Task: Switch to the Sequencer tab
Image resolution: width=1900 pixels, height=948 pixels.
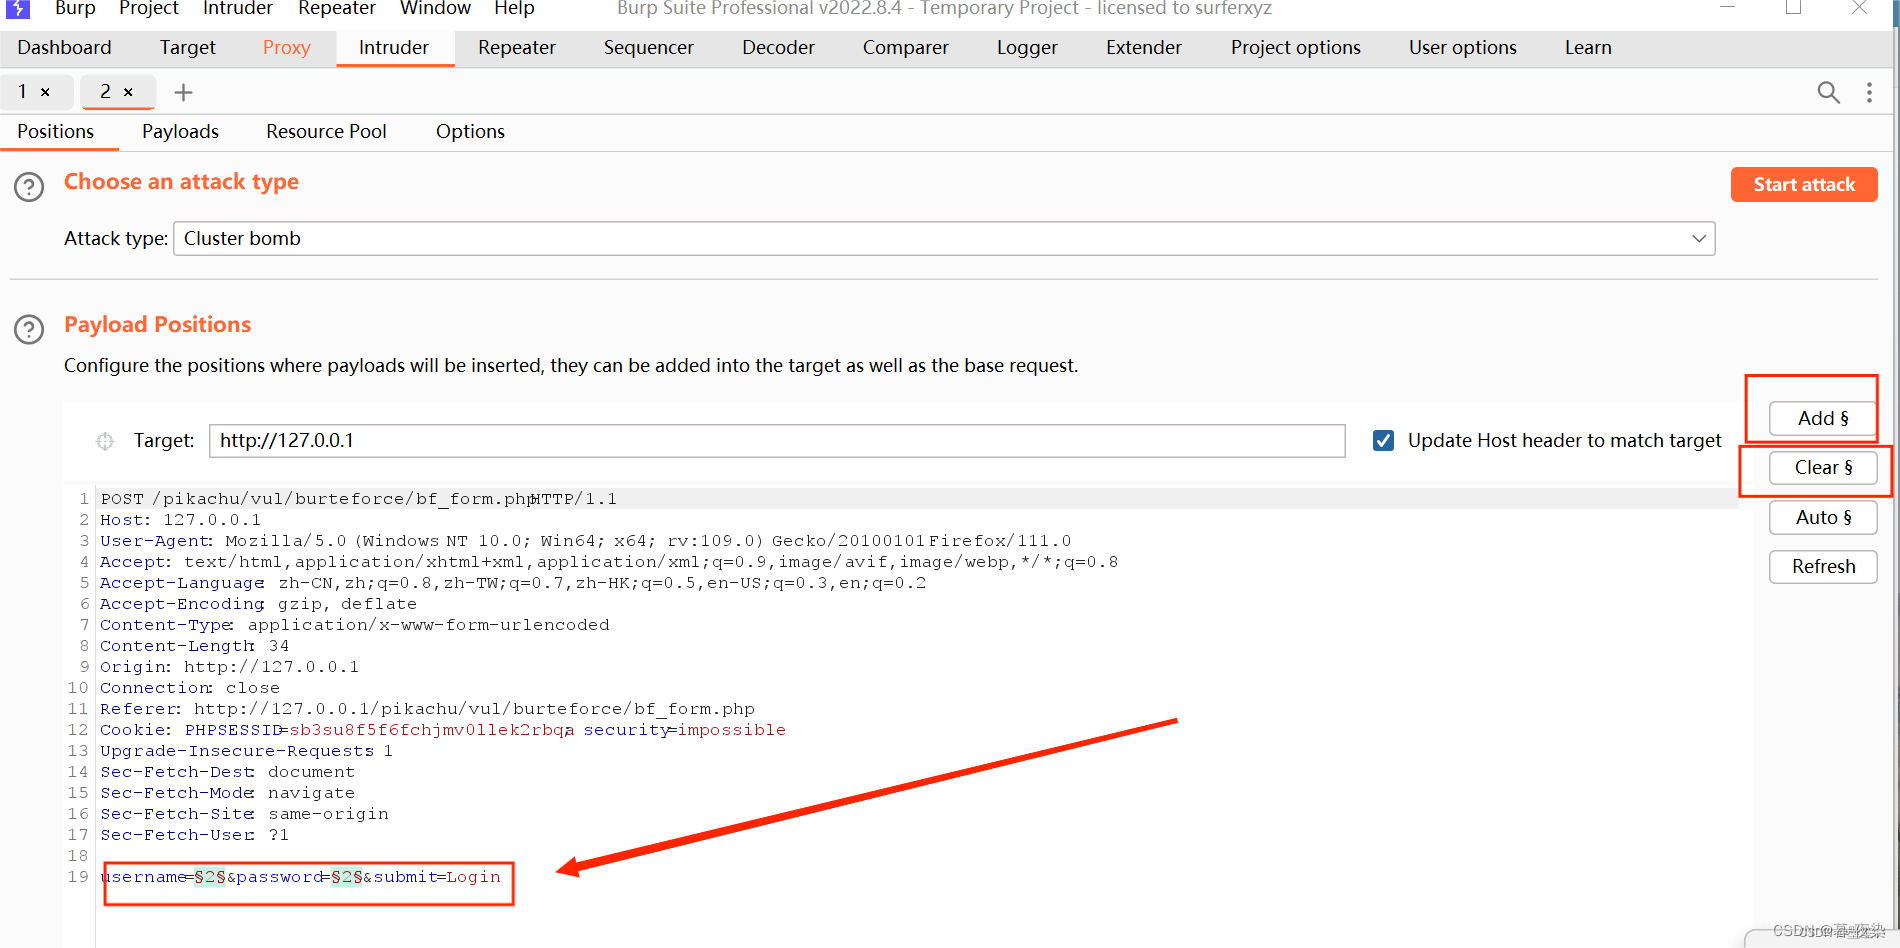Action: tap(648, 48)
